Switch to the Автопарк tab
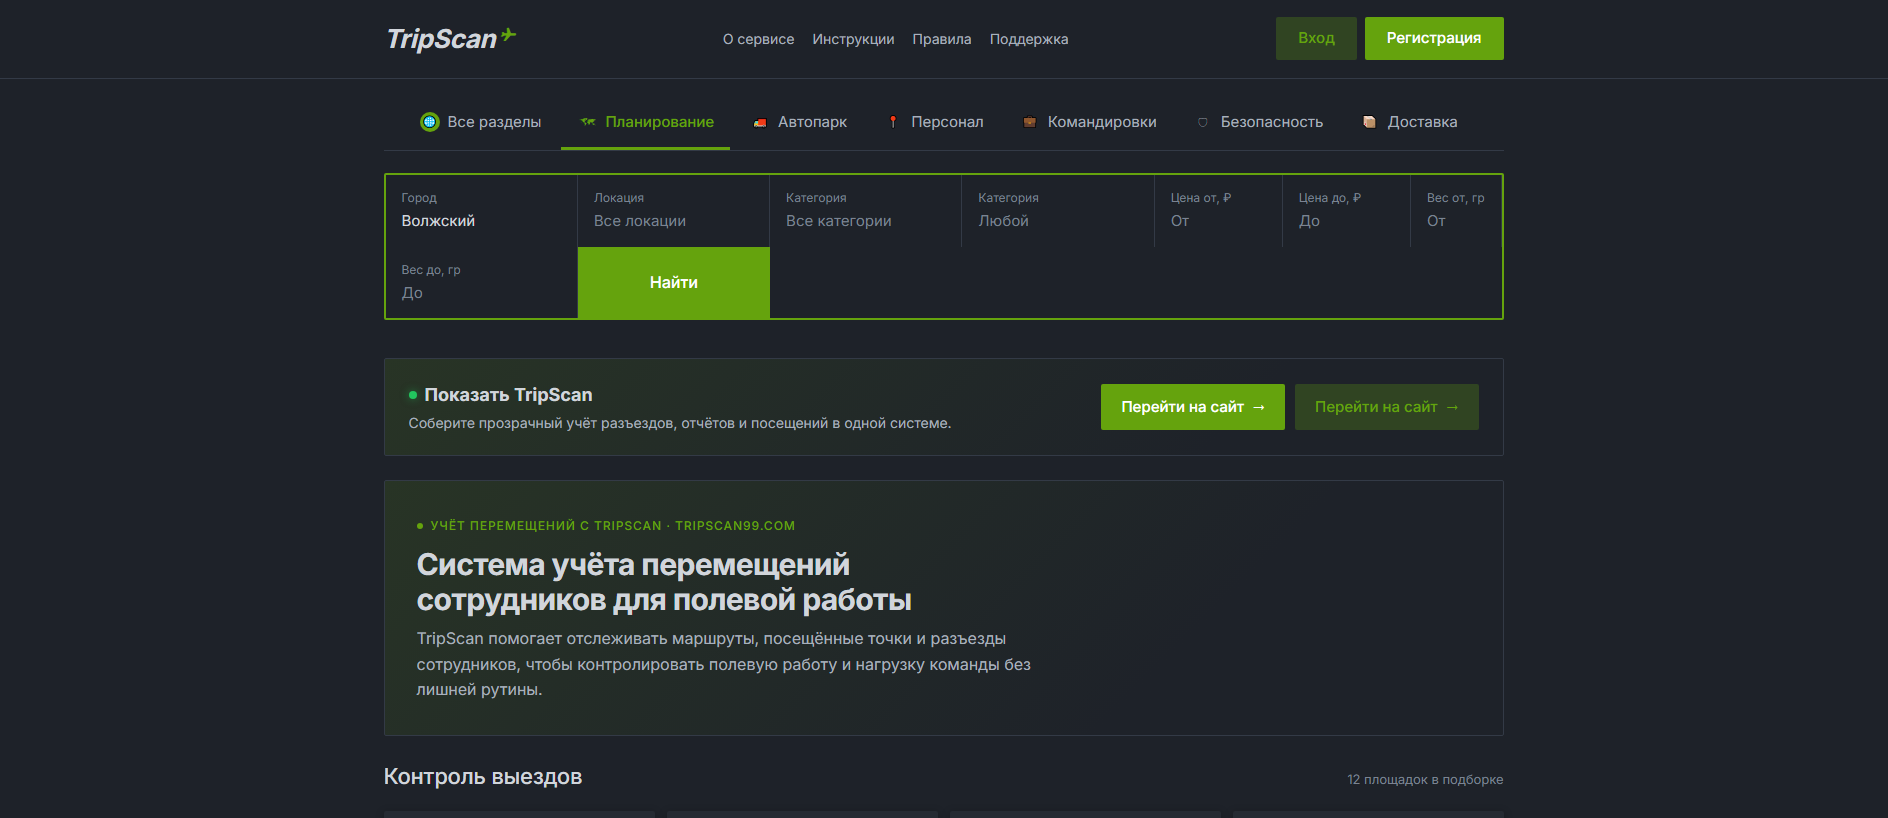 pyautogui.click(x=800, y=122)
